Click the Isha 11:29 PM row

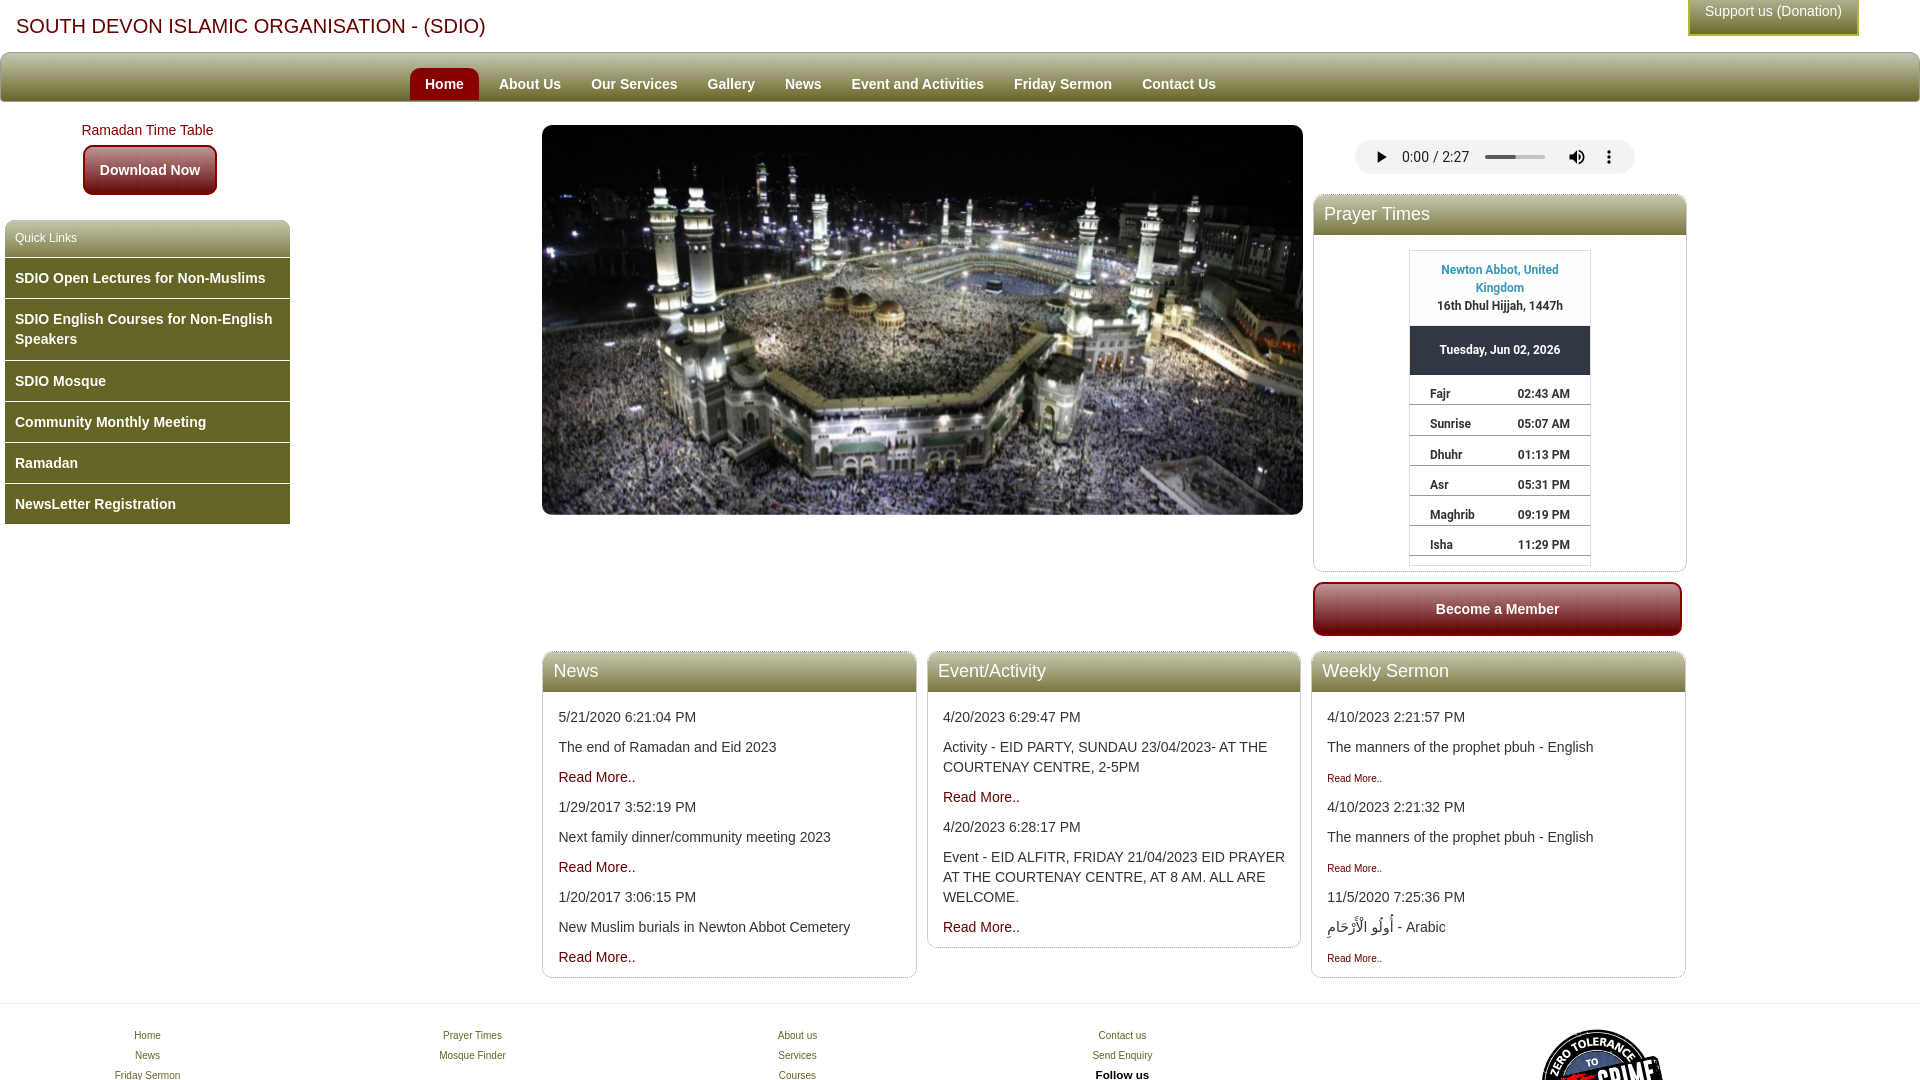tap(1499, 545)
